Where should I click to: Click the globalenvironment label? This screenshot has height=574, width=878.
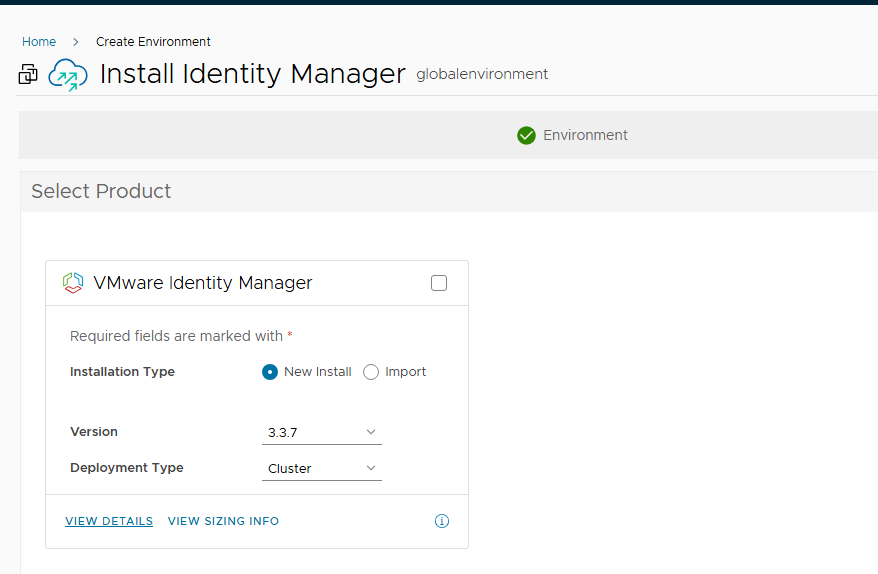(482, 74)
